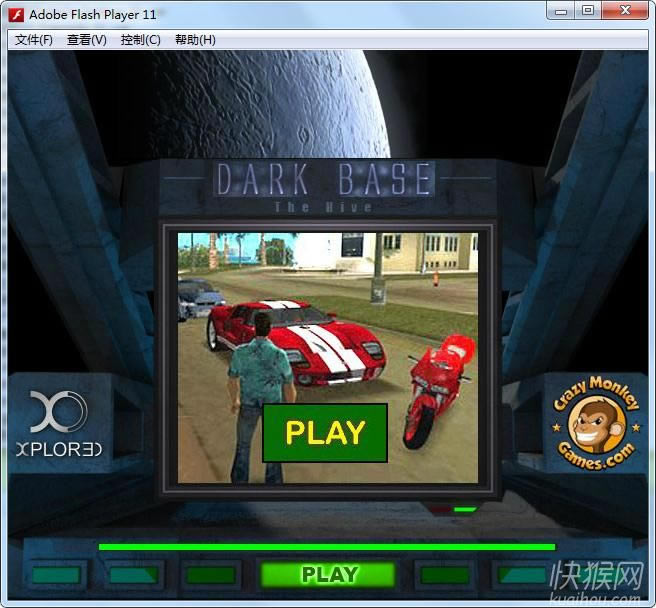The image size is (656, 608).
Task: Click dark green slot just left of bottom PLAY
Action: (x=212, y=575)
